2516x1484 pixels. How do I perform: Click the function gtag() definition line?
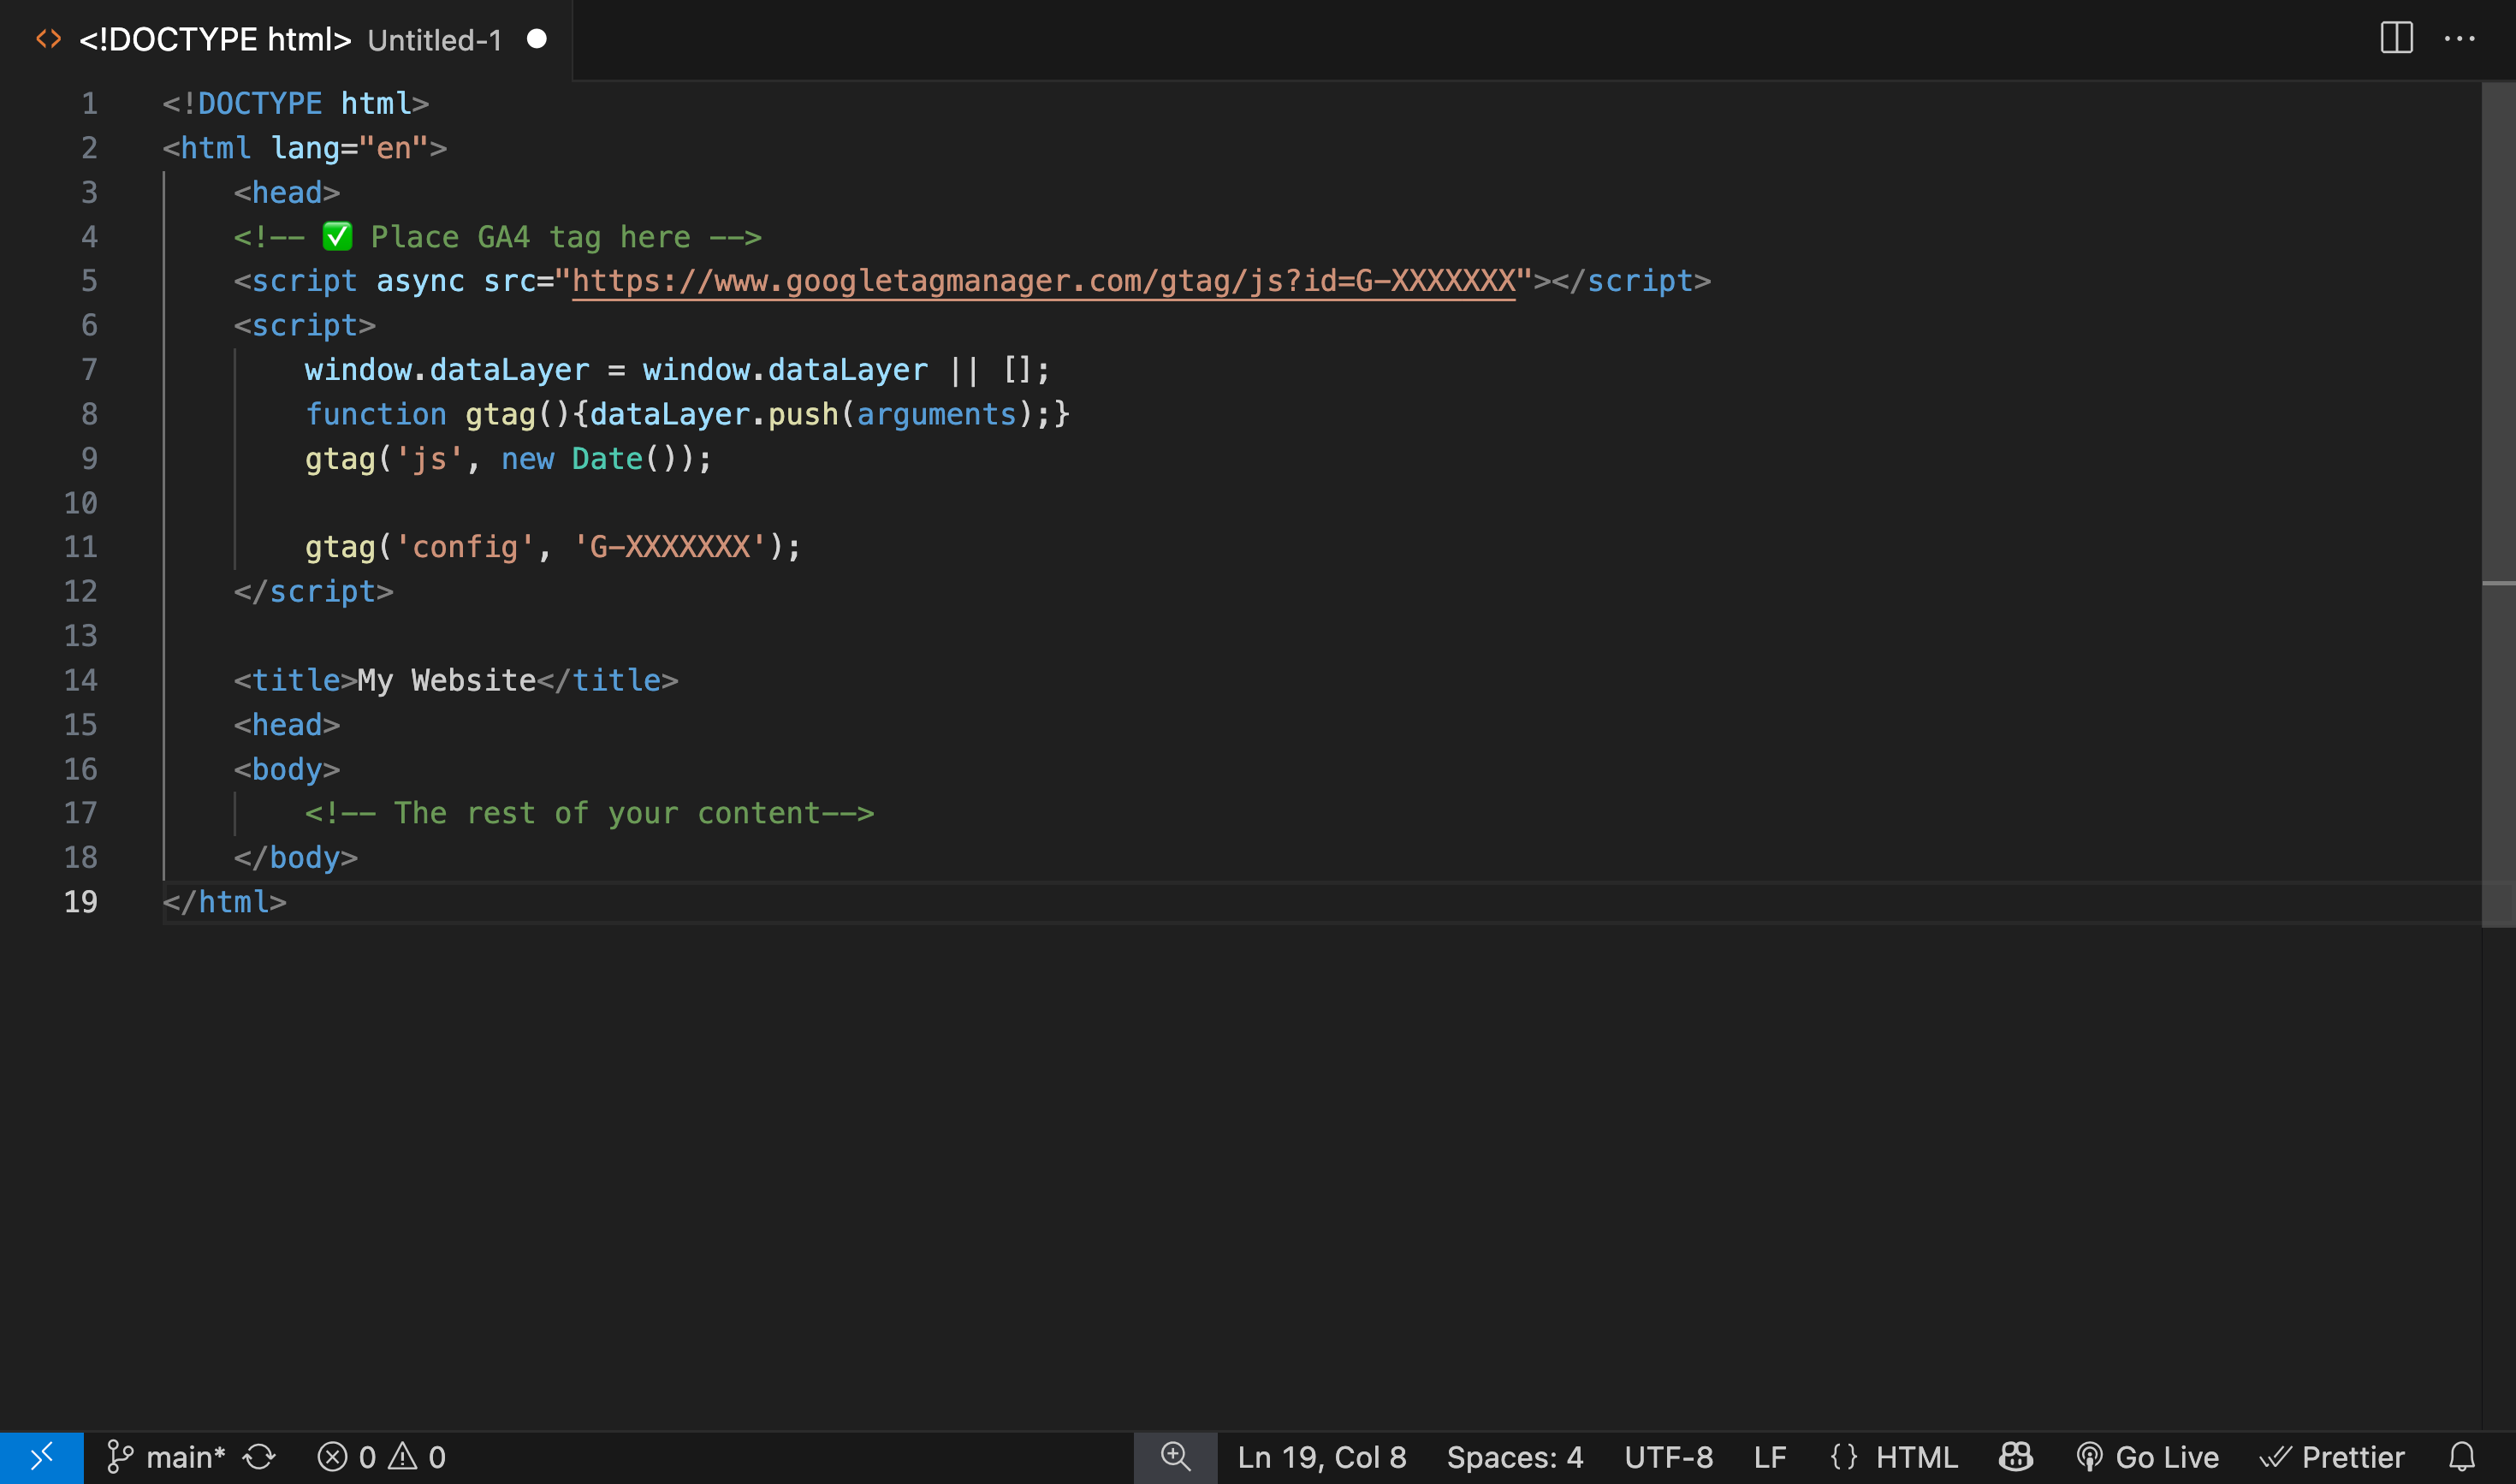[687, 414]
